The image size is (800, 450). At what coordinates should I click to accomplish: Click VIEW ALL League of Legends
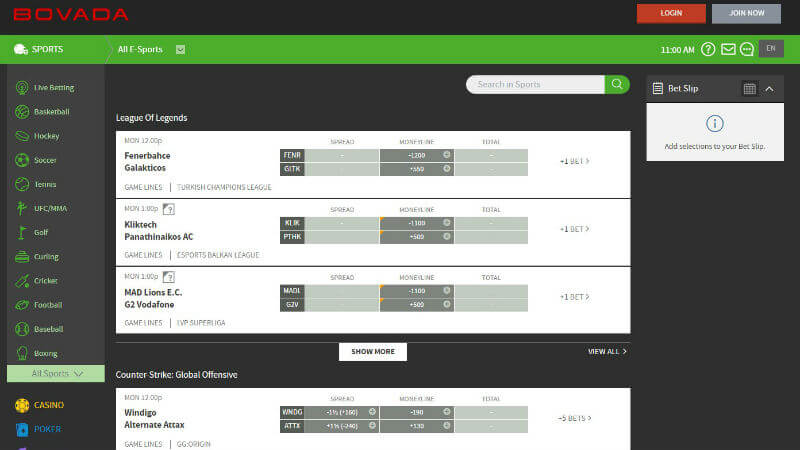(607, 352)
